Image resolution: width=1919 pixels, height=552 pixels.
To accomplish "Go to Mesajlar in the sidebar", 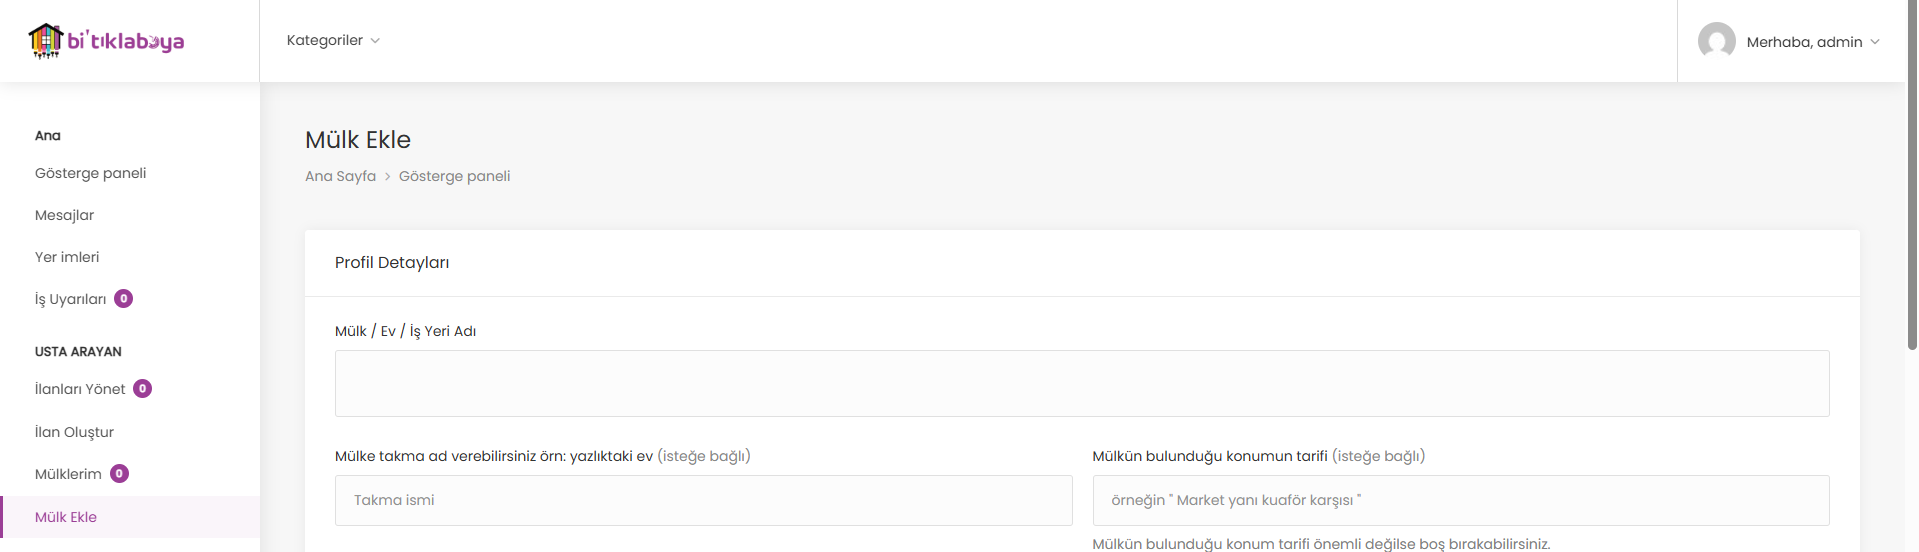I will tap(65, 215).
